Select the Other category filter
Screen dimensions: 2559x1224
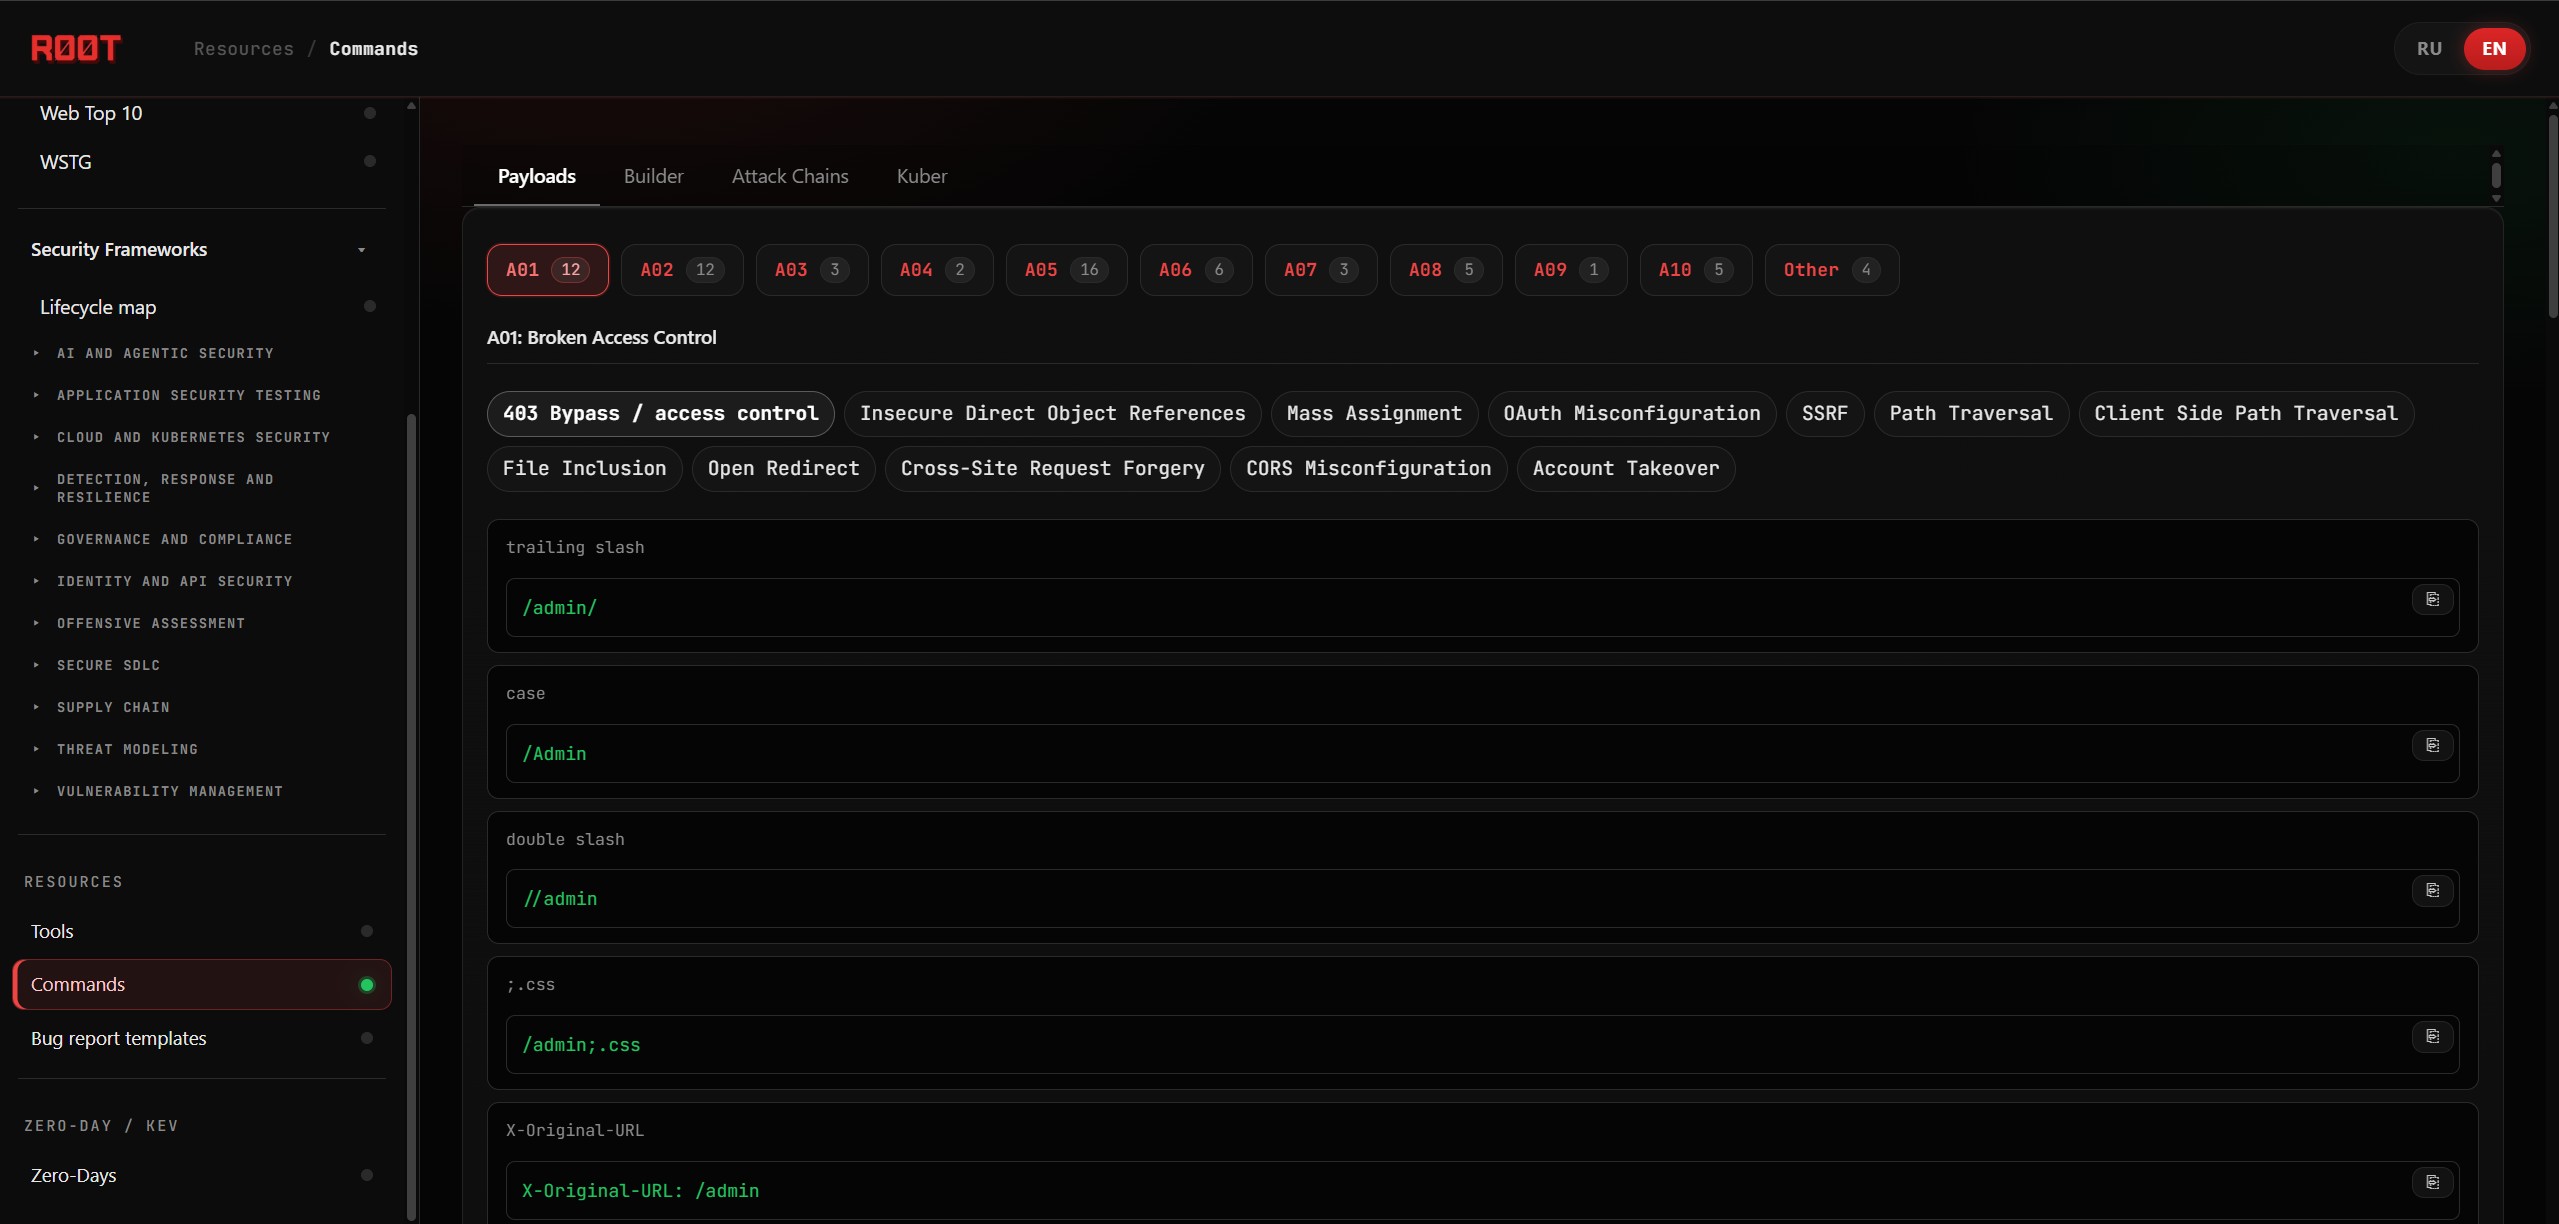[1832, 270]
